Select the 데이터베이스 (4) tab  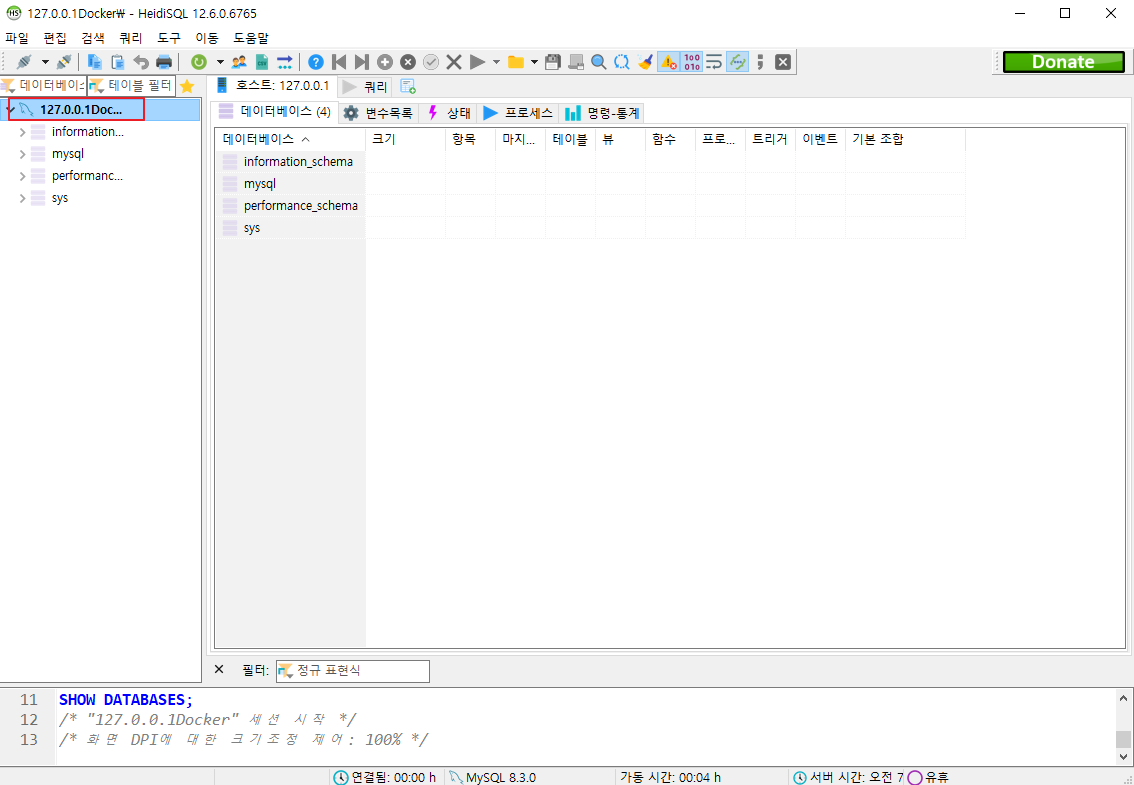pyautogui.click(x=275, y=111)
